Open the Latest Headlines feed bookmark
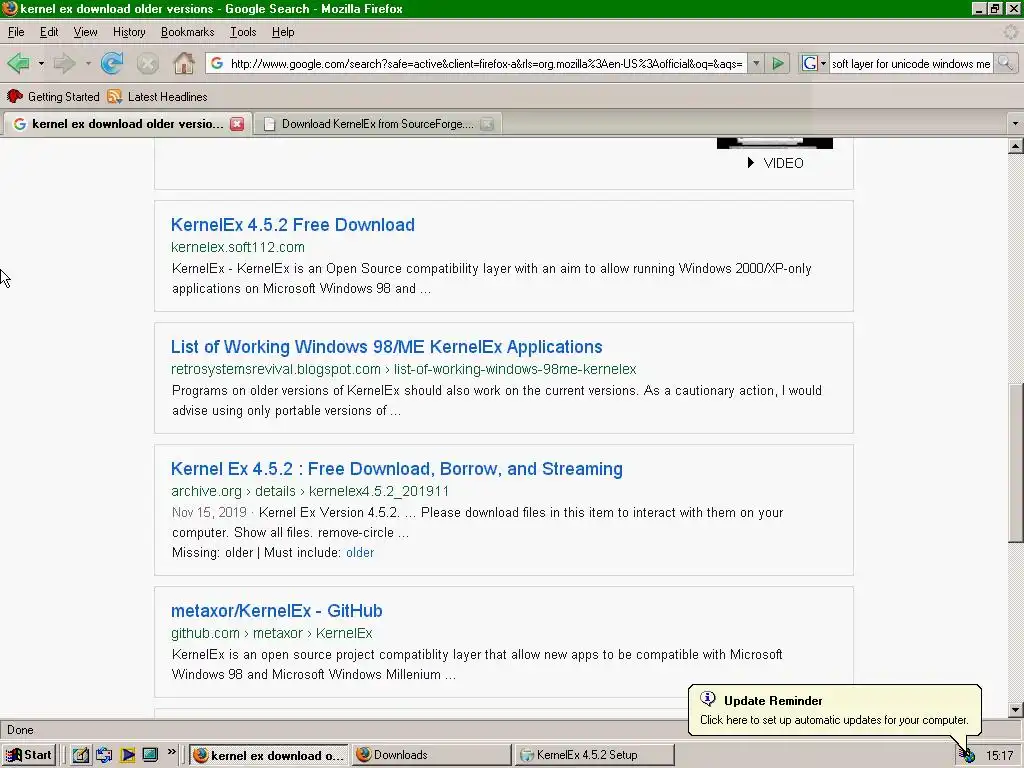The image size is (1024, 768). point(157,97)
